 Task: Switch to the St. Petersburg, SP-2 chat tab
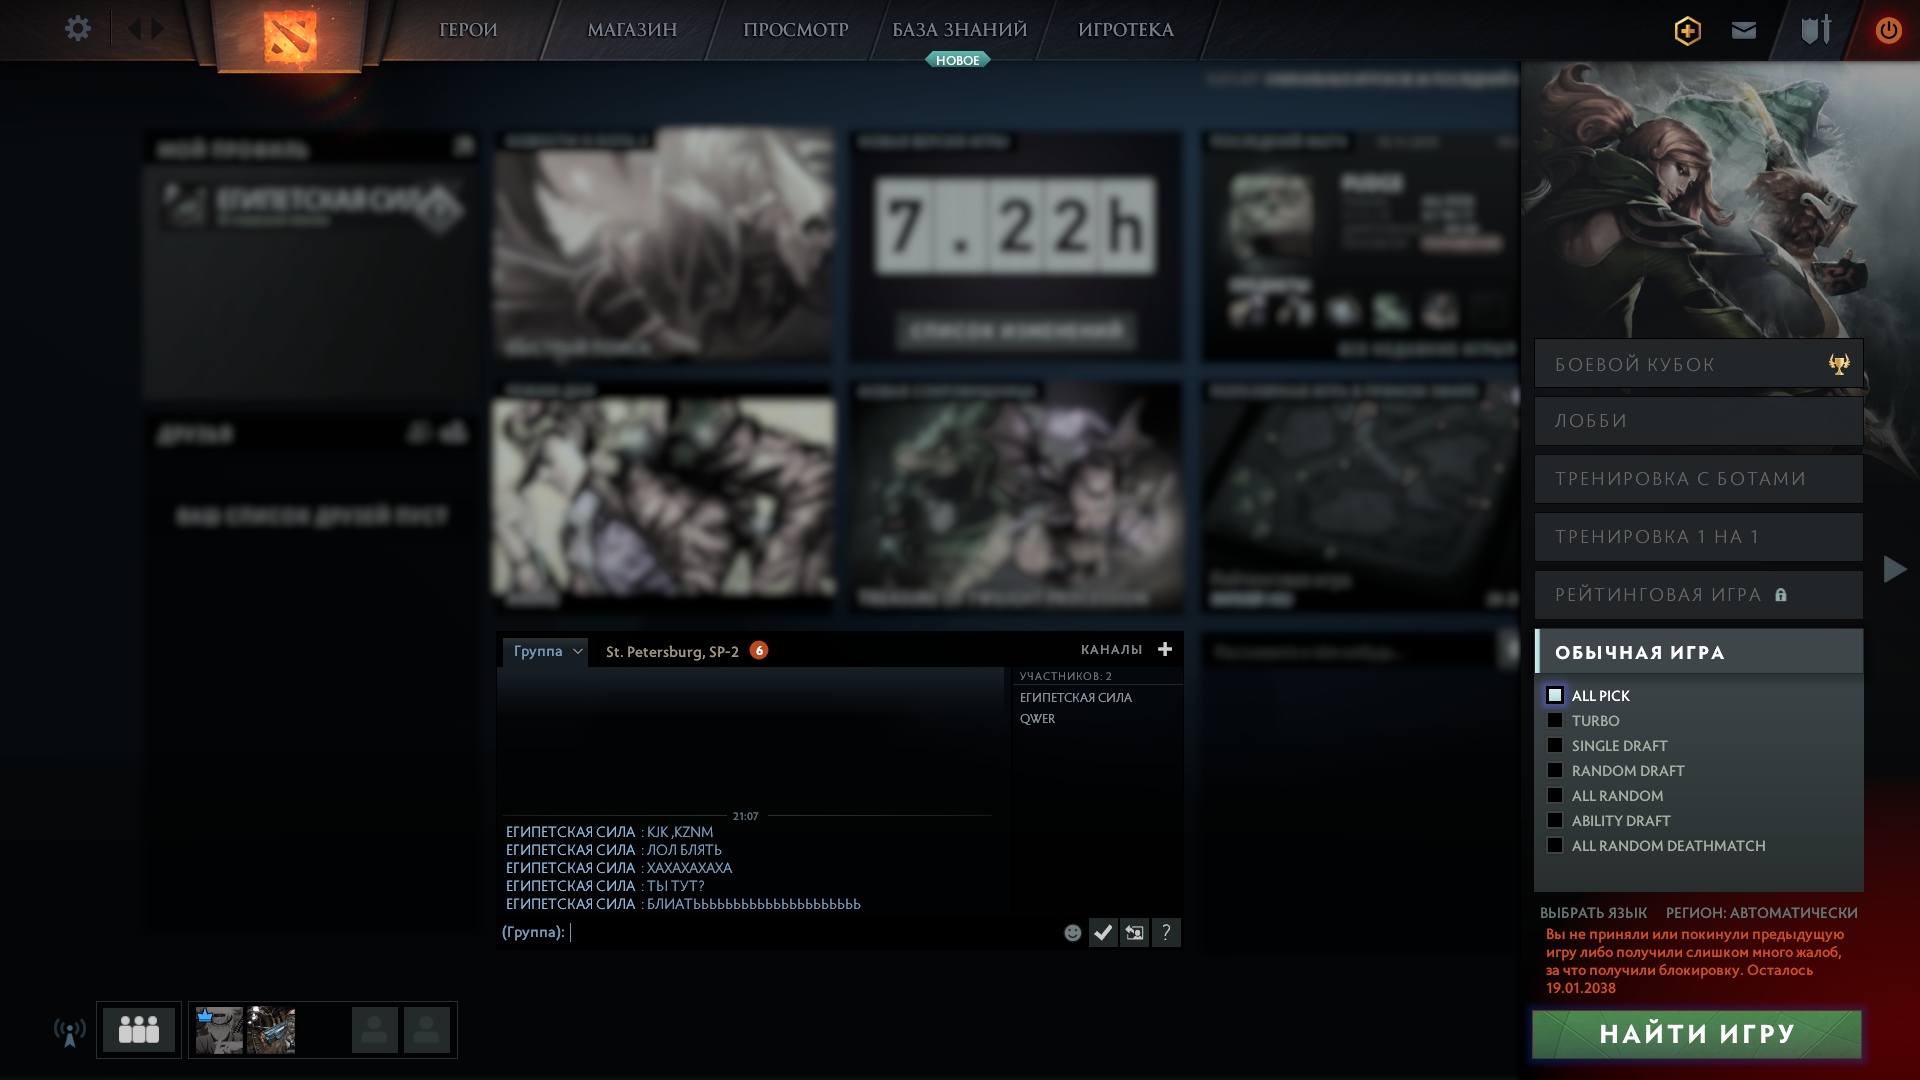pos(672,651)
